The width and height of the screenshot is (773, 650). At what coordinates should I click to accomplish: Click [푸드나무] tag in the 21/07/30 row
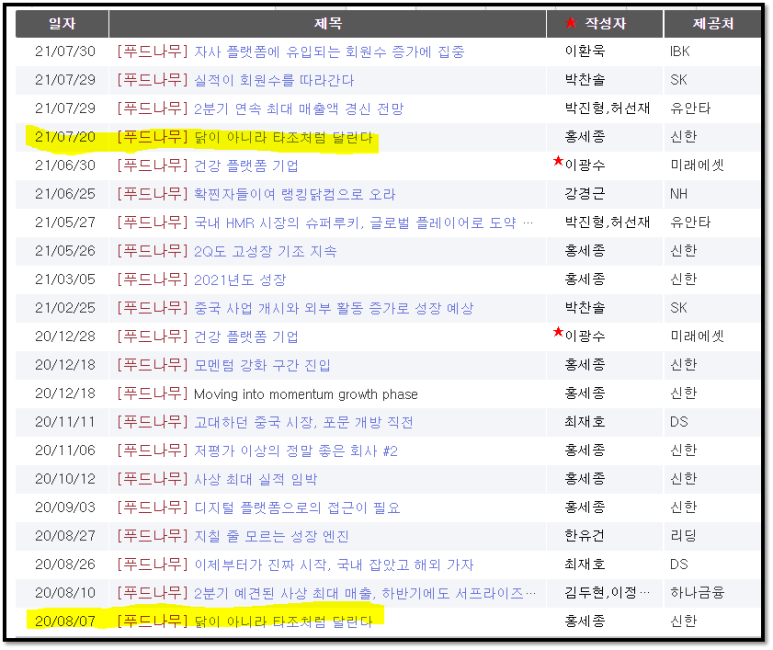(153, 51)
